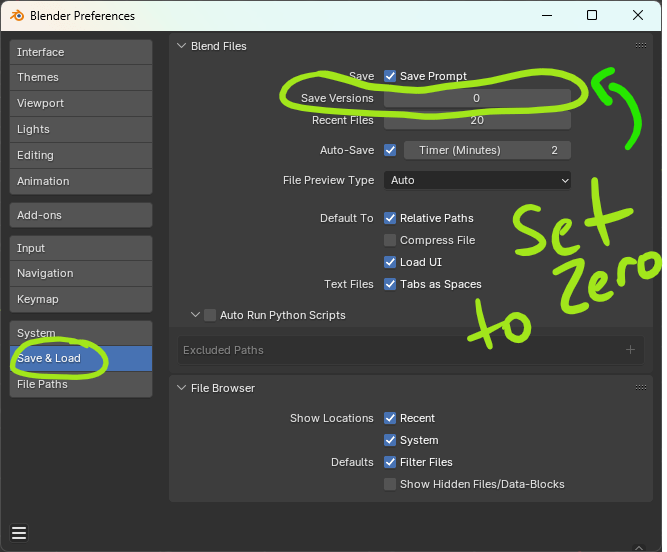
Task: Grab the File Browser panel drag handle dots
Action: pos(641,387)
